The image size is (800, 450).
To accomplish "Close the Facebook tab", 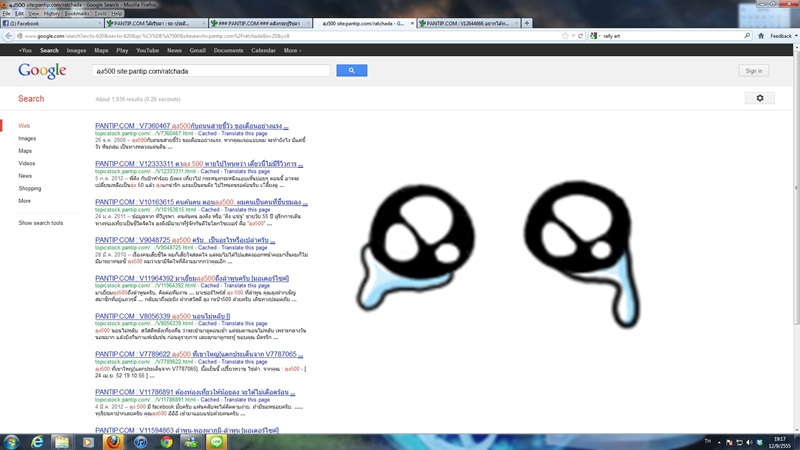I will 99,23.
